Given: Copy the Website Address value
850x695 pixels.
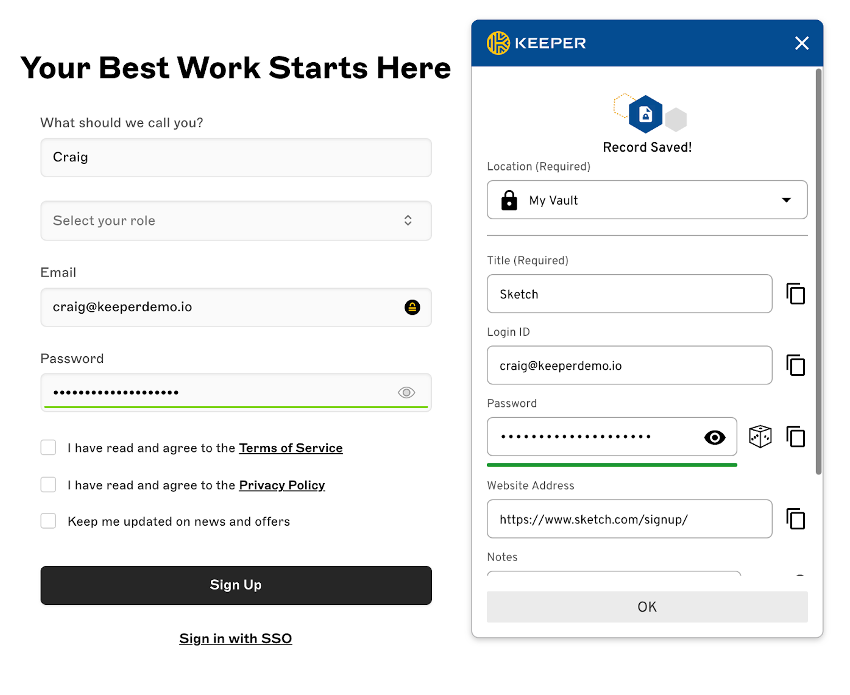Looking at the screenshot, I should point(795,519).
